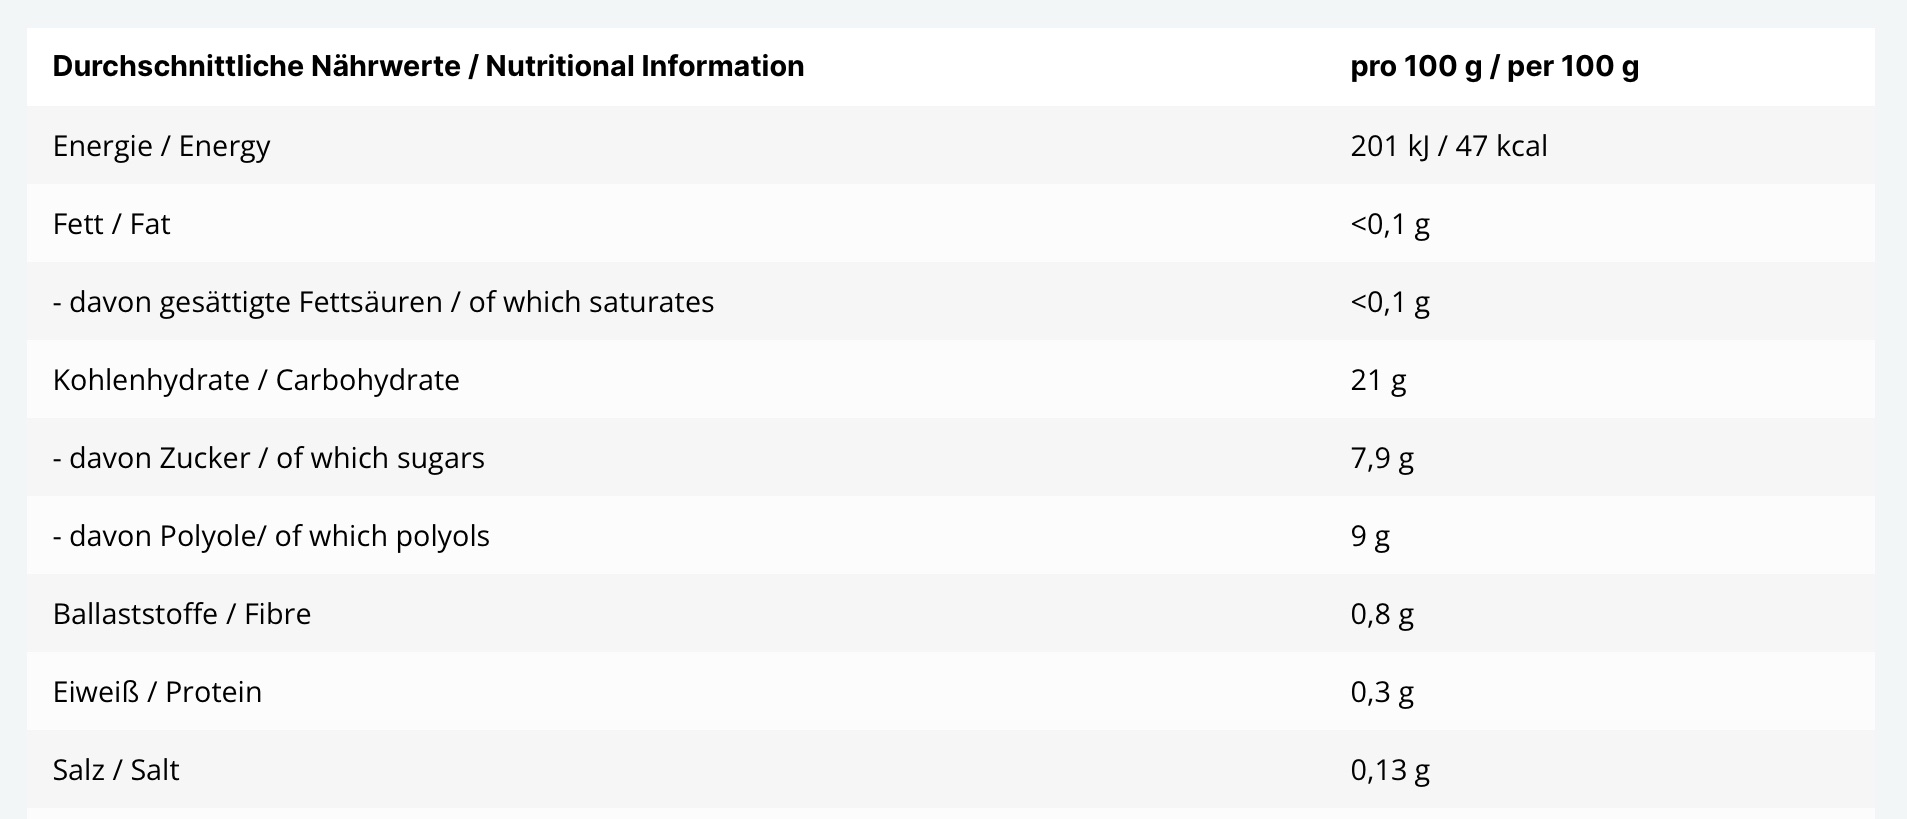Click the Kohlenhydrate / Carbohydrate label
This screenshot has width=1907, height=819.
(256, 380)
